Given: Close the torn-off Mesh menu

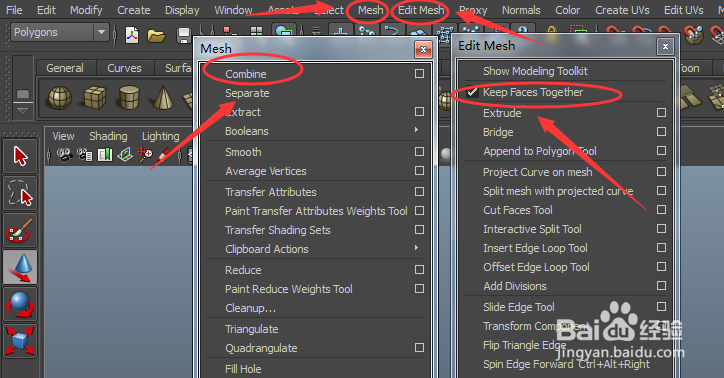Looking at the screenshot, I should point(423,49).
